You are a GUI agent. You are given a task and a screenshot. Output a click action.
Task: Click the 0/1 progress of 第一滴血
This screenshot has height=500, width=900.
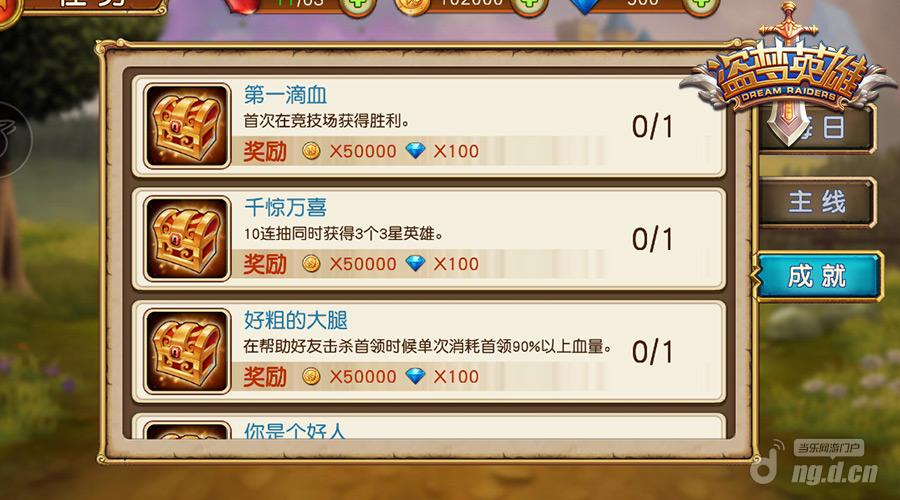click(653, 126)
